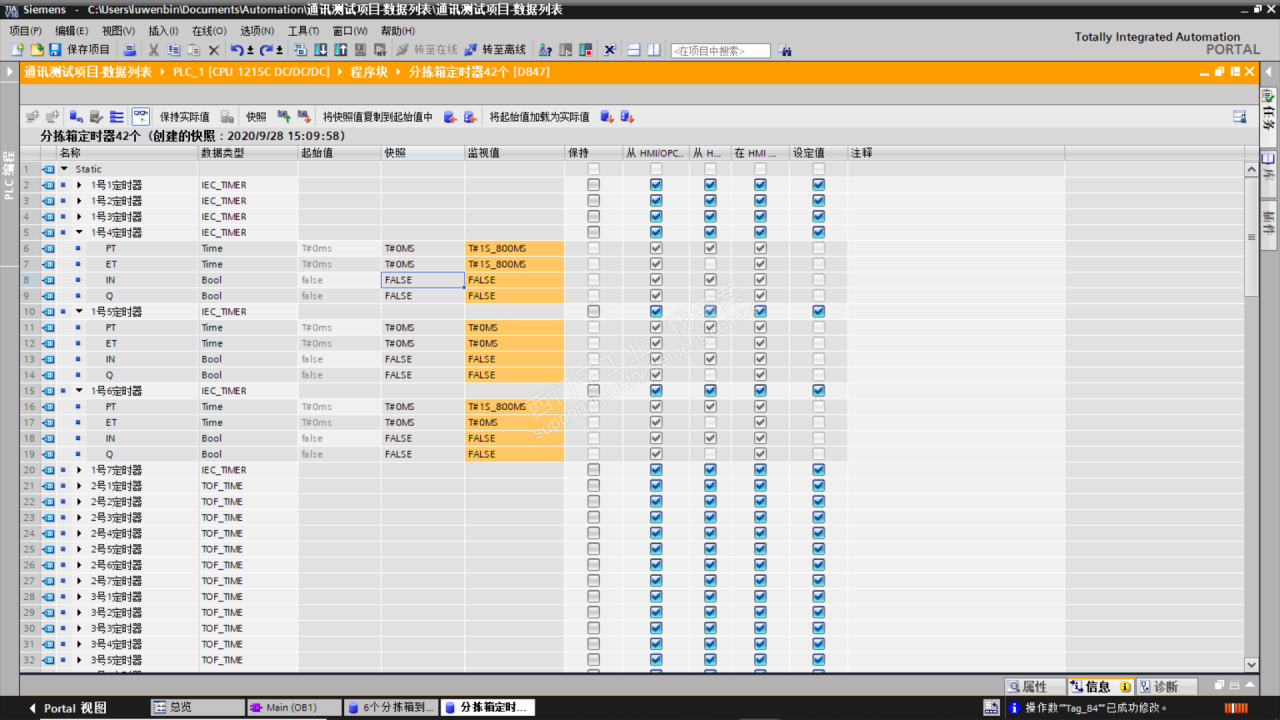Image resolution: width=1280 pixels, height=720 pixels.
Task: Toggle 在 HMI checkbox for 1号5定时器
Action: (760, 312)
